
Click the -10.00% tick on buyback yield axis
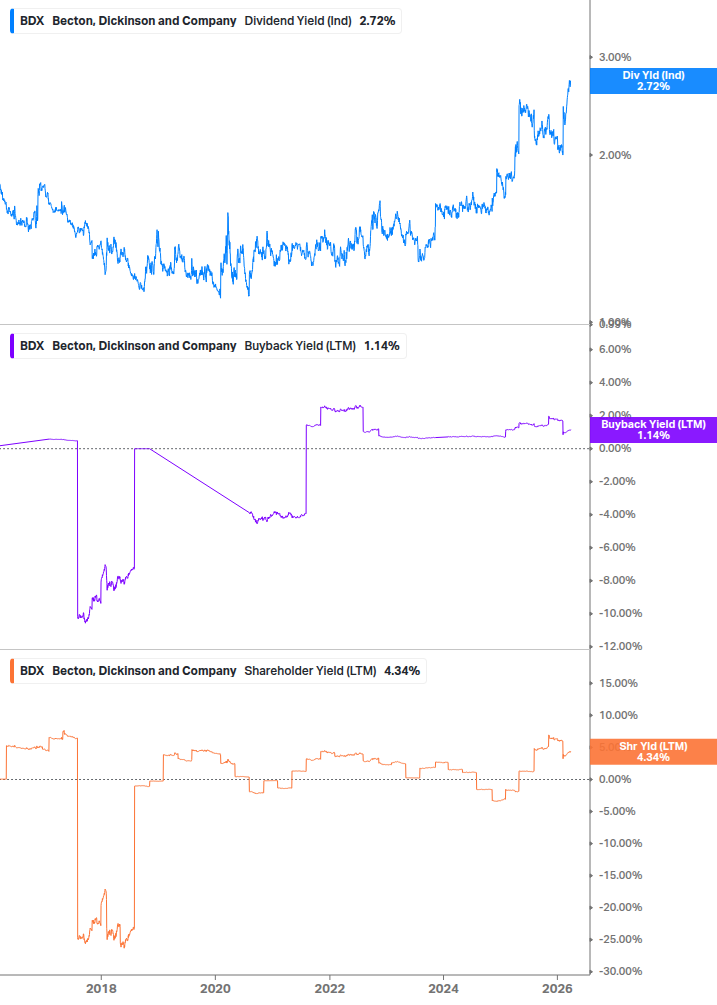tap(620, 613)
